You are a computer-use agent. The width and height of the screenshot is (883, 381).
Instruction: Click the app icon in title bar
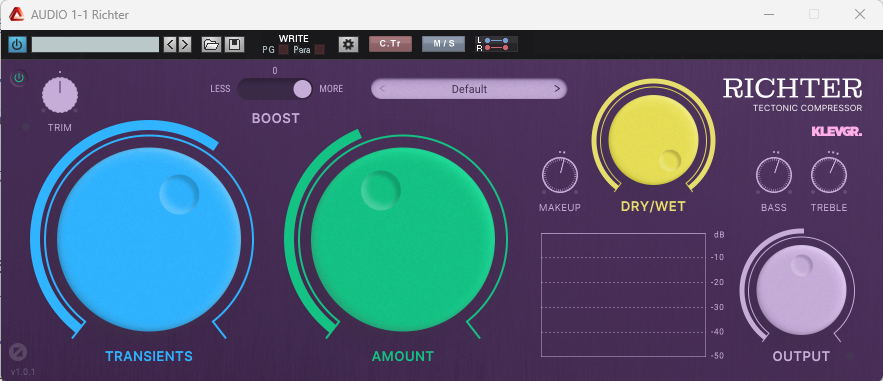[16, 15]
